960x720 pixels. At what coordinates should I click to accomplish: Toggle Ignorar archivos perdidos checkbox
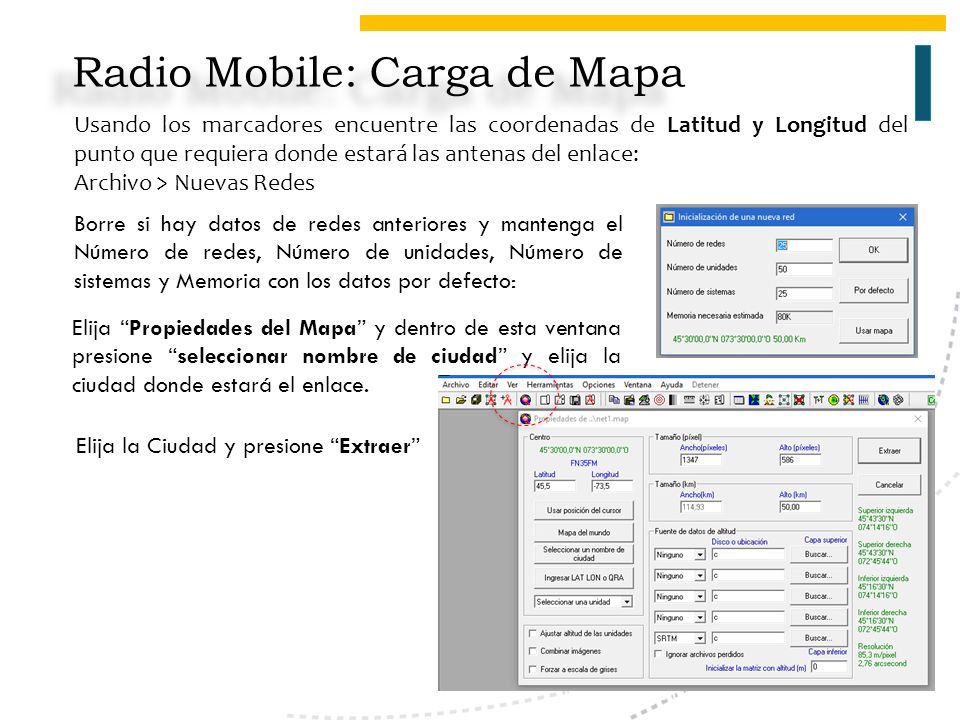[x=658, y=654]
